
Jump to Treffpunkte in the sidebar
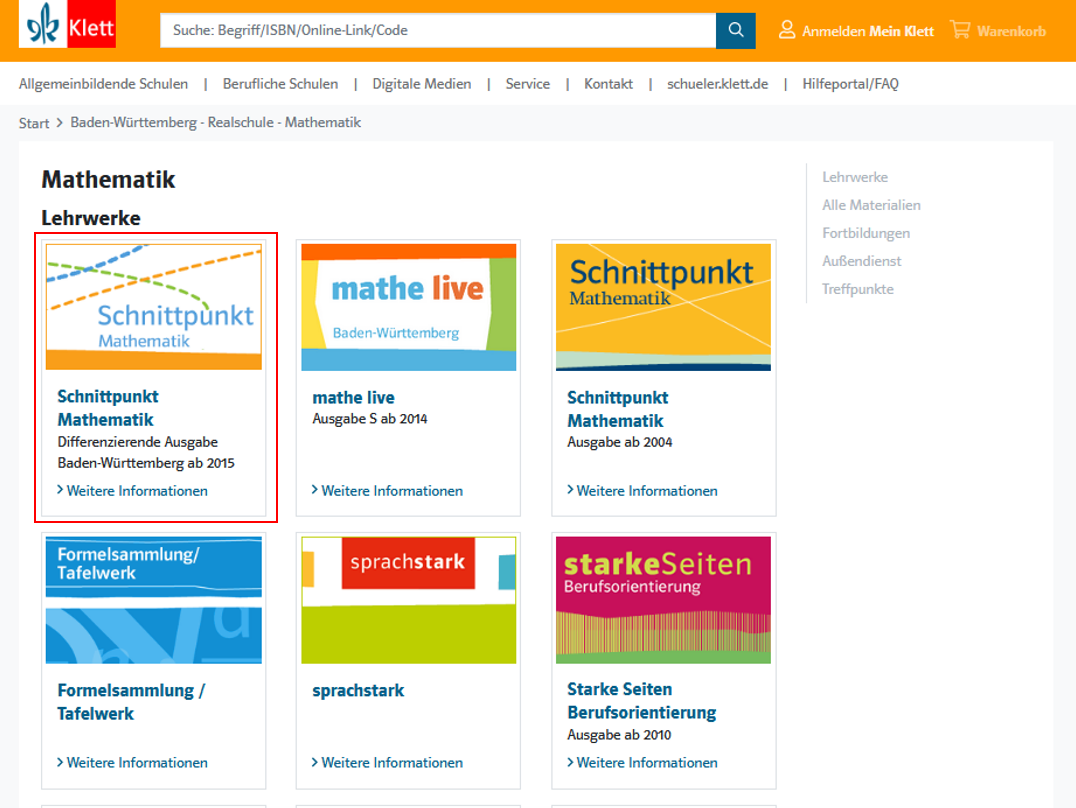coord(857,289)
